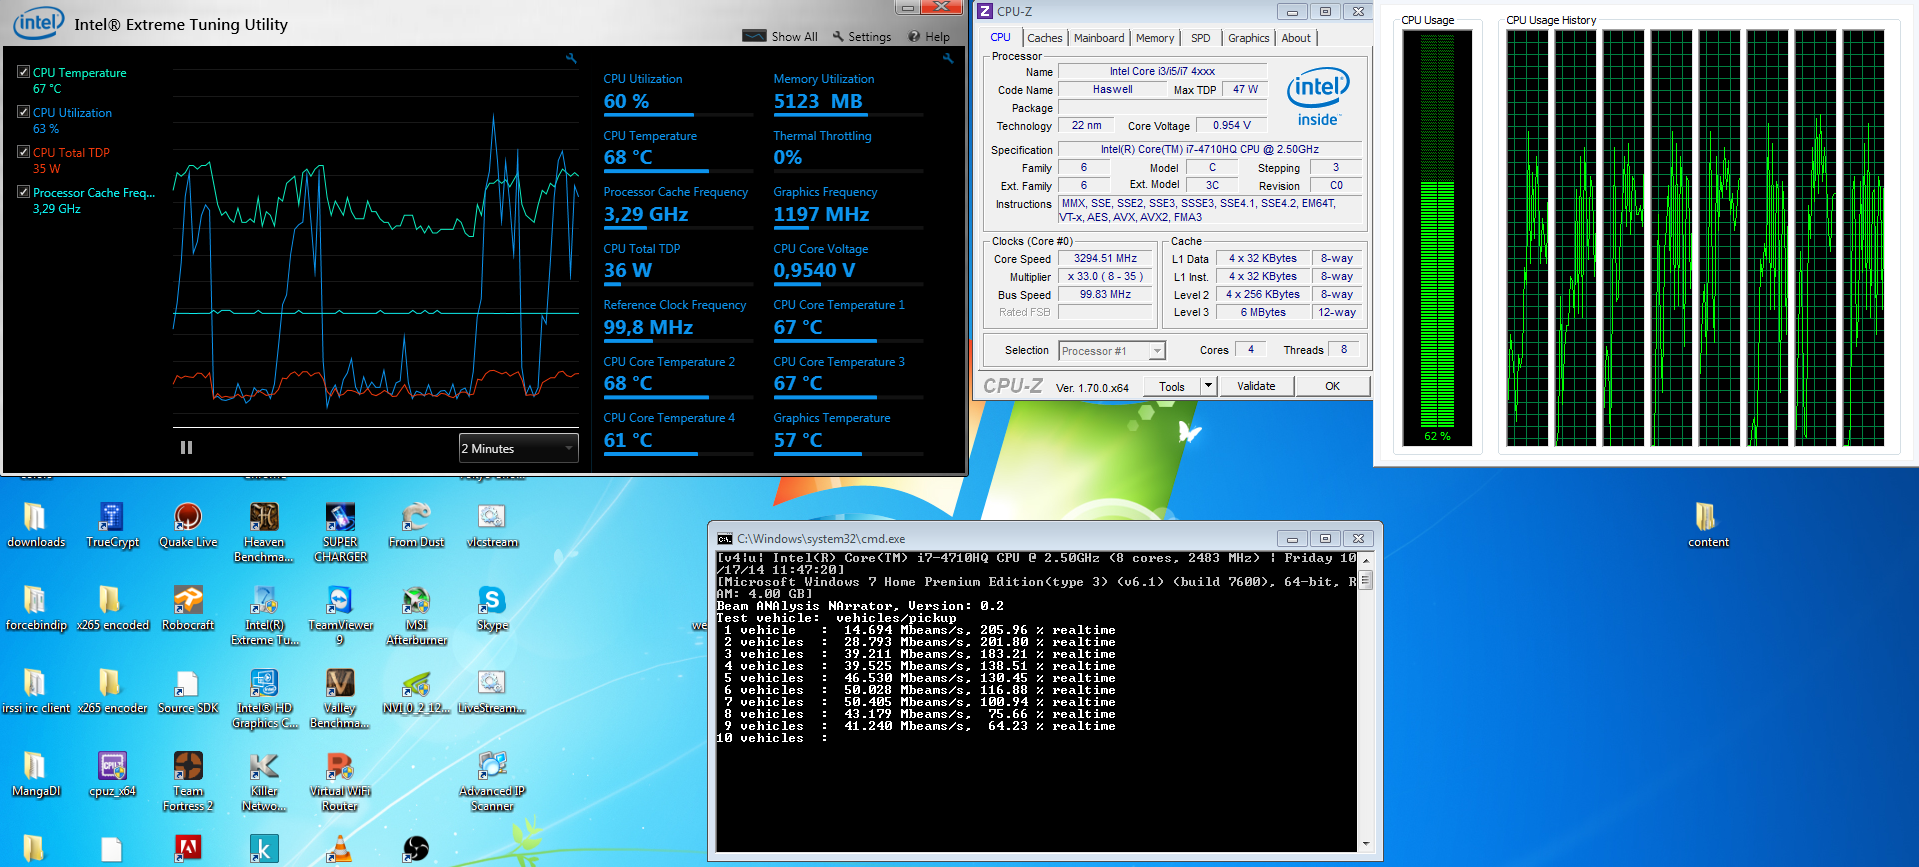Viewport: 1919px width, 867px height.
Task: Select the Intel(R) Extreme Tuning desktop shortcut
Action: (264, 616)
